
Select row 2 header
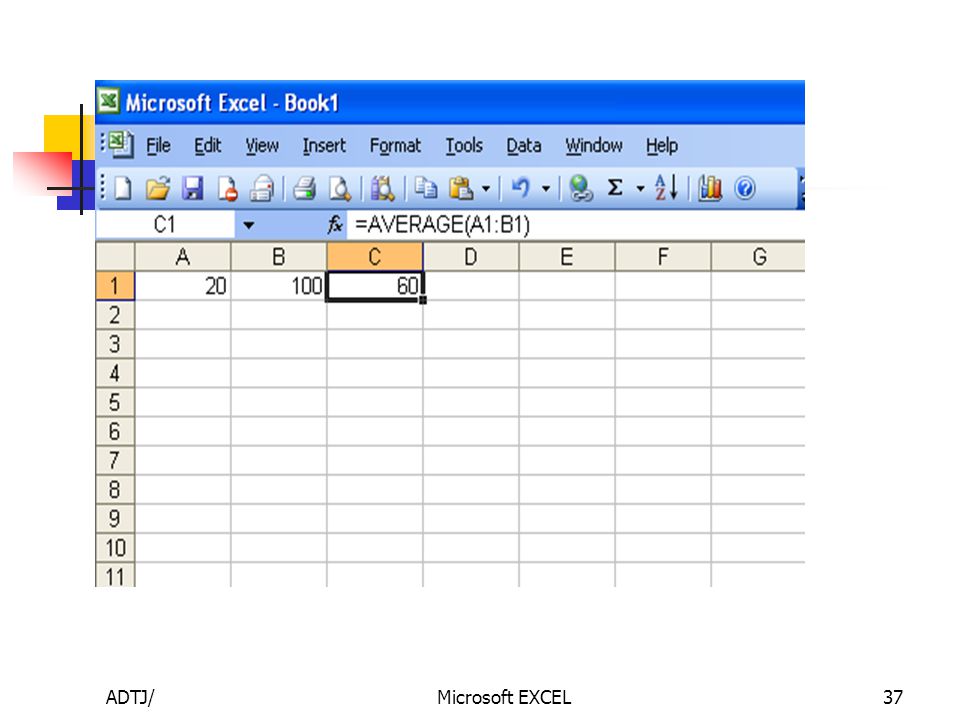[115, 315]
